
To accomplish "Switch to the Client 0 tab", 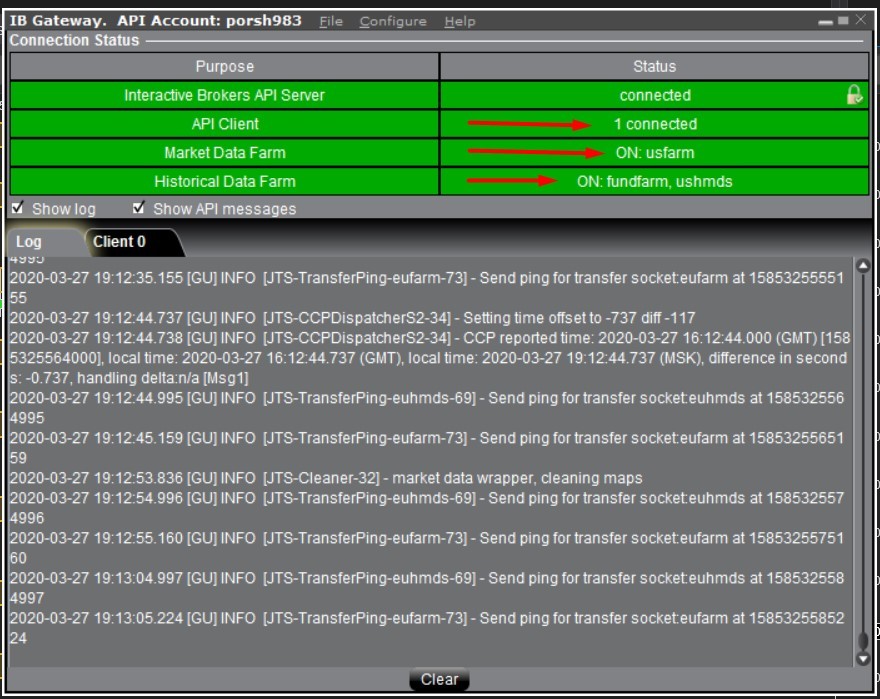I will point(120,241).
